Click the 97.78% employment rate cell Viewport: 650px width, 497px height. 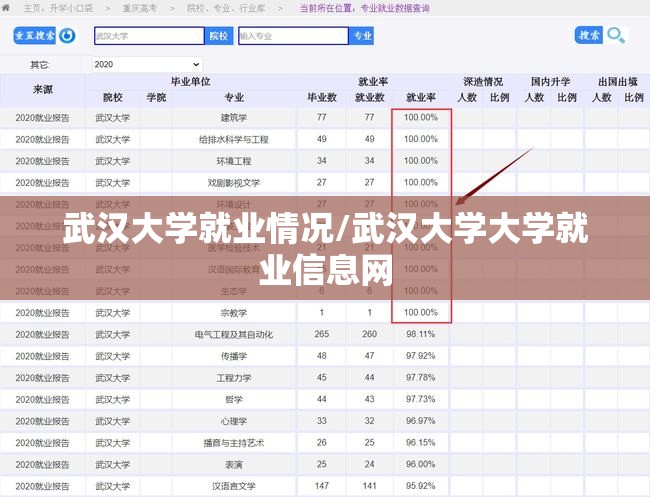point(421,378)
